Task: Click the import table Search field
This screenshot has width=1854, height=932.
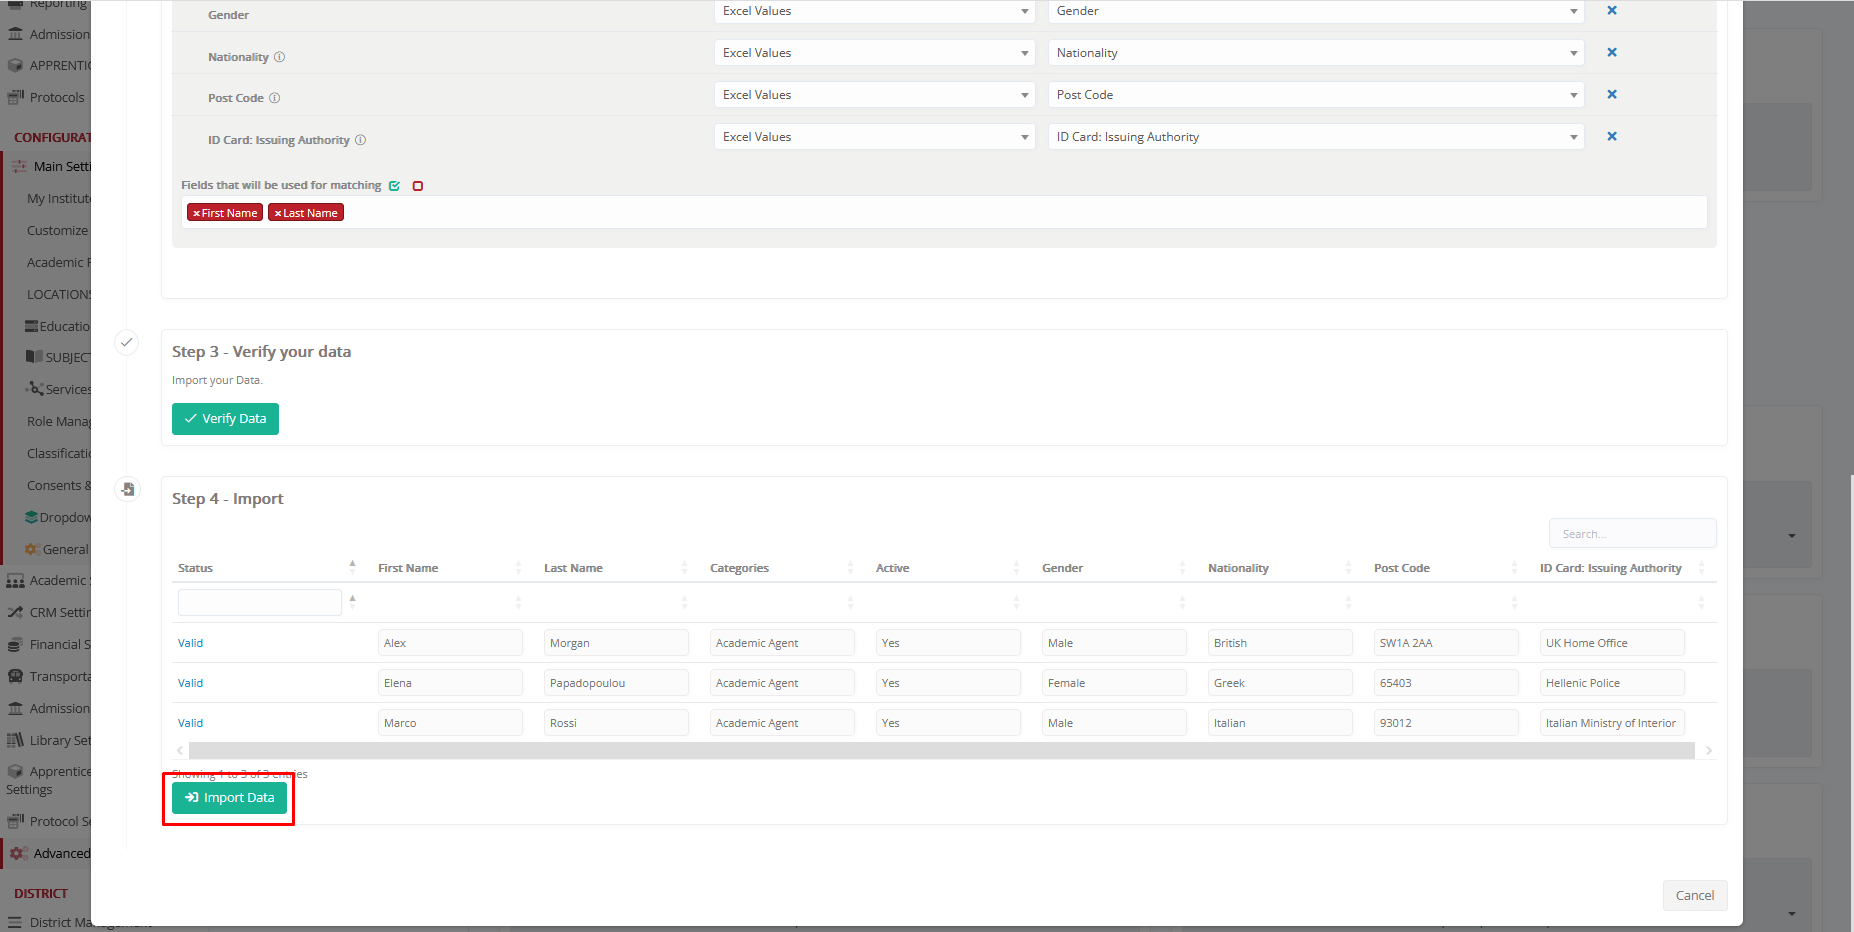Action: tap(1631, 534)
